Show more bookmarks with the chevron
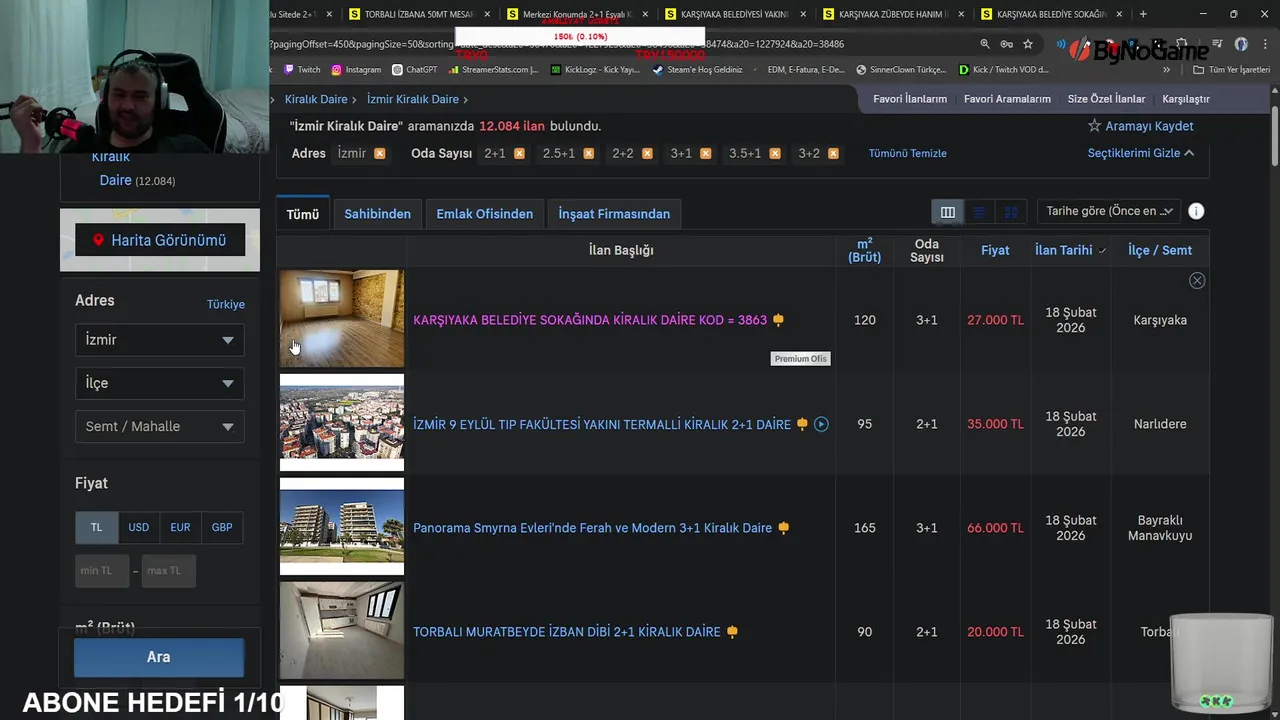Screen dimensions: 1280x720 tap(1166, 70)
